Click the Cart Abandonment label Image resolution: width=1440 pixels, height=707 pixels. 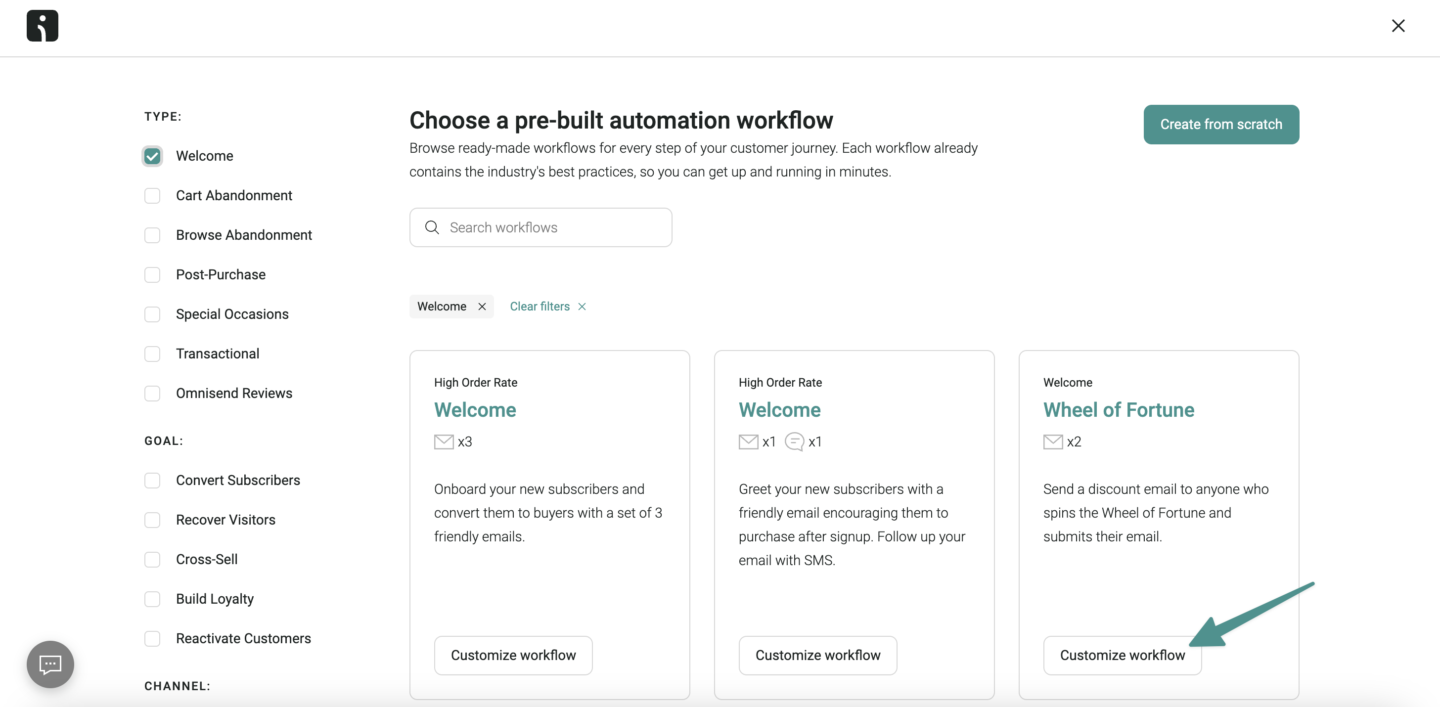[x=234, y=196]
